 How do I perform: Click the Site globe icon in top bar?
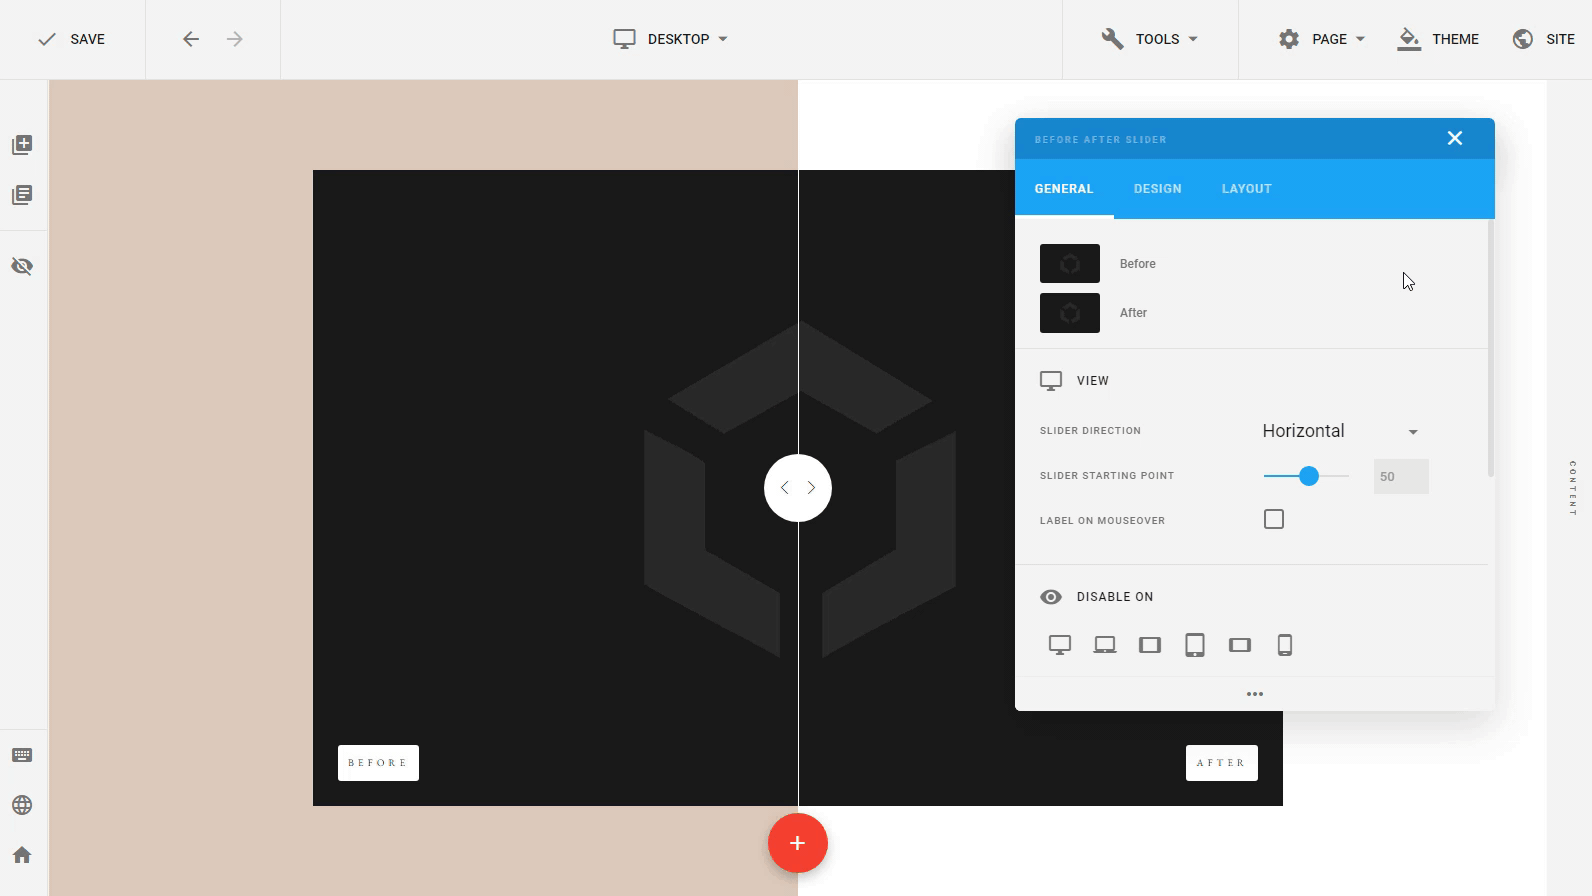(x=1523, y=39)
